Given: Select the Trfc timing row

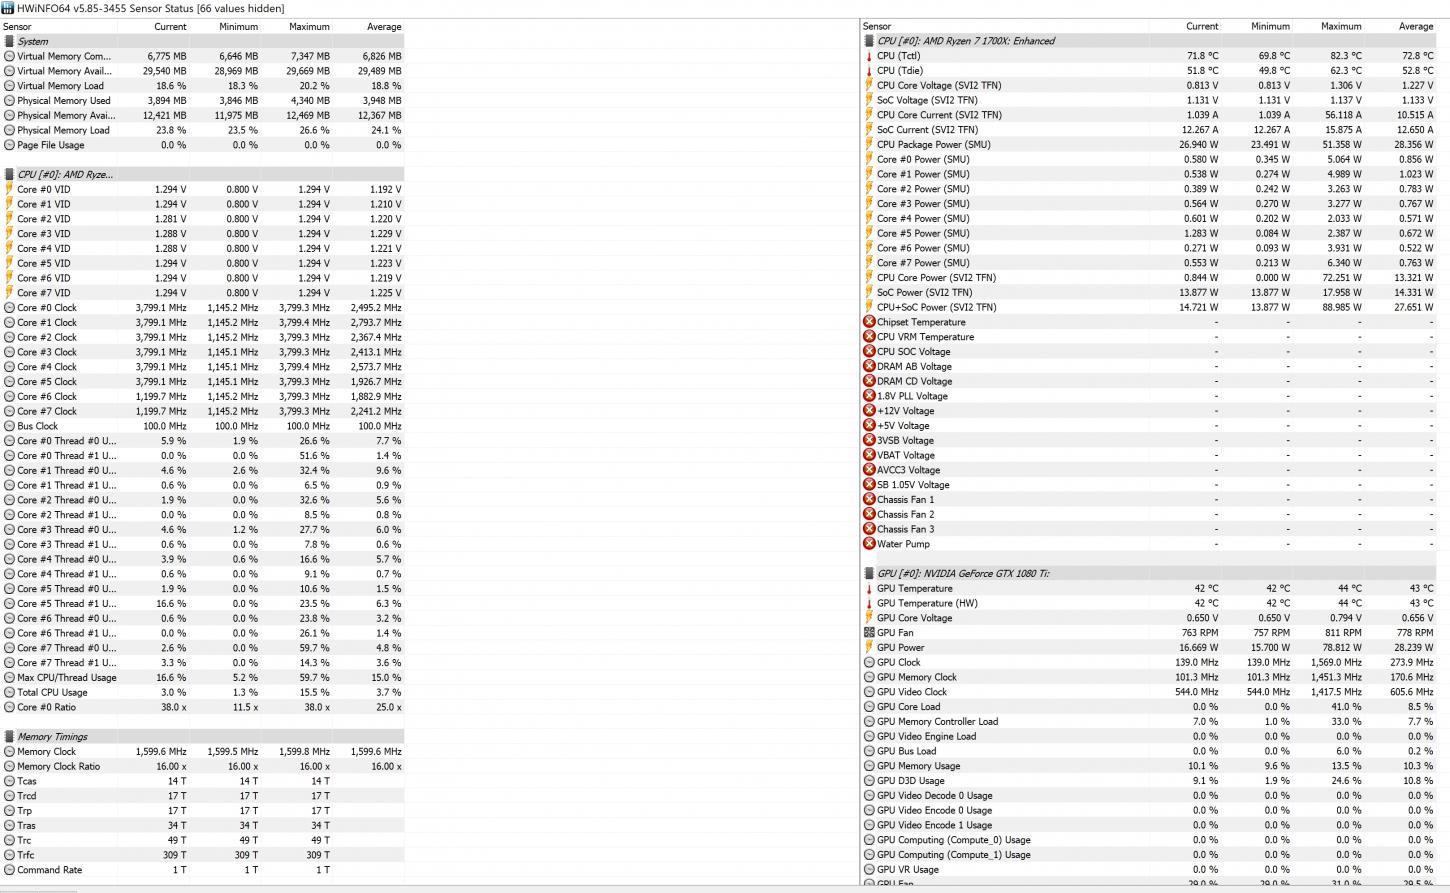Looking at the screenshot, I should 203,855.
